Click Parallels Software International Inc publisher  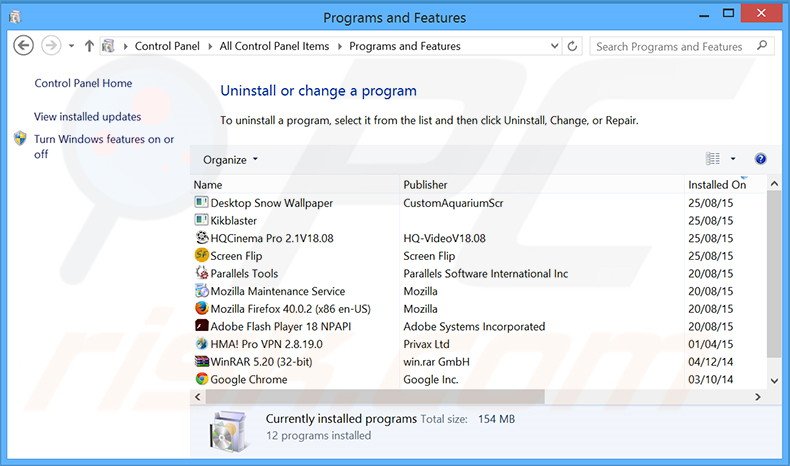(485, 274)
